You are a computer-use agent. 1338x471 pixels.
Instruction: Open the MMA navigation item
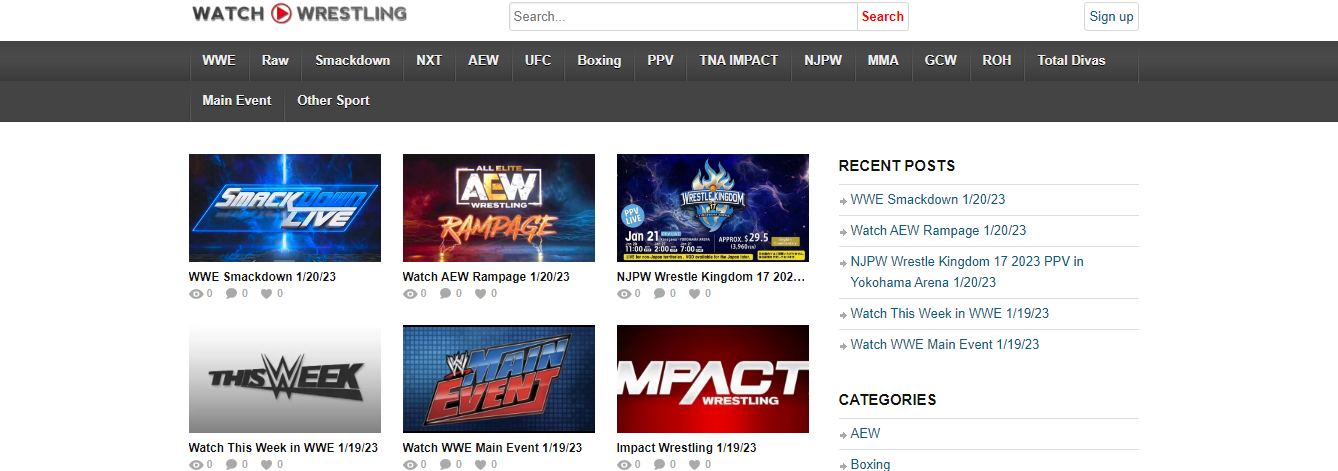pos(883,60)
